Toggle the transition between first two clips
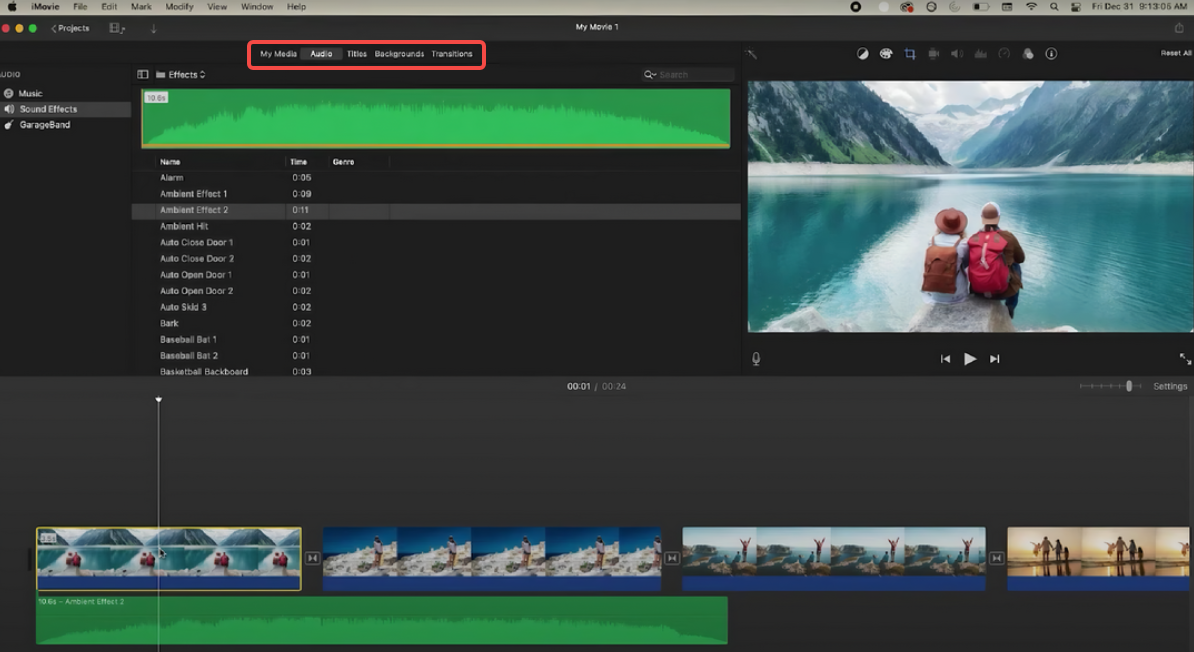This screenshot has height=652, width=1194. coord(312,558)
